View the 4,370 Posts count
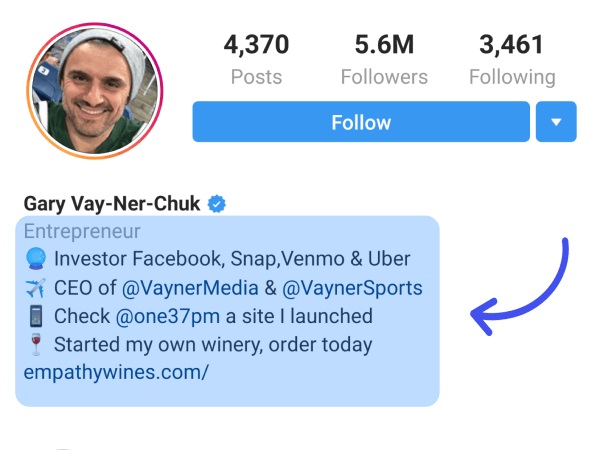This screenshot has height=450, width=600. [x=256, y=59]
